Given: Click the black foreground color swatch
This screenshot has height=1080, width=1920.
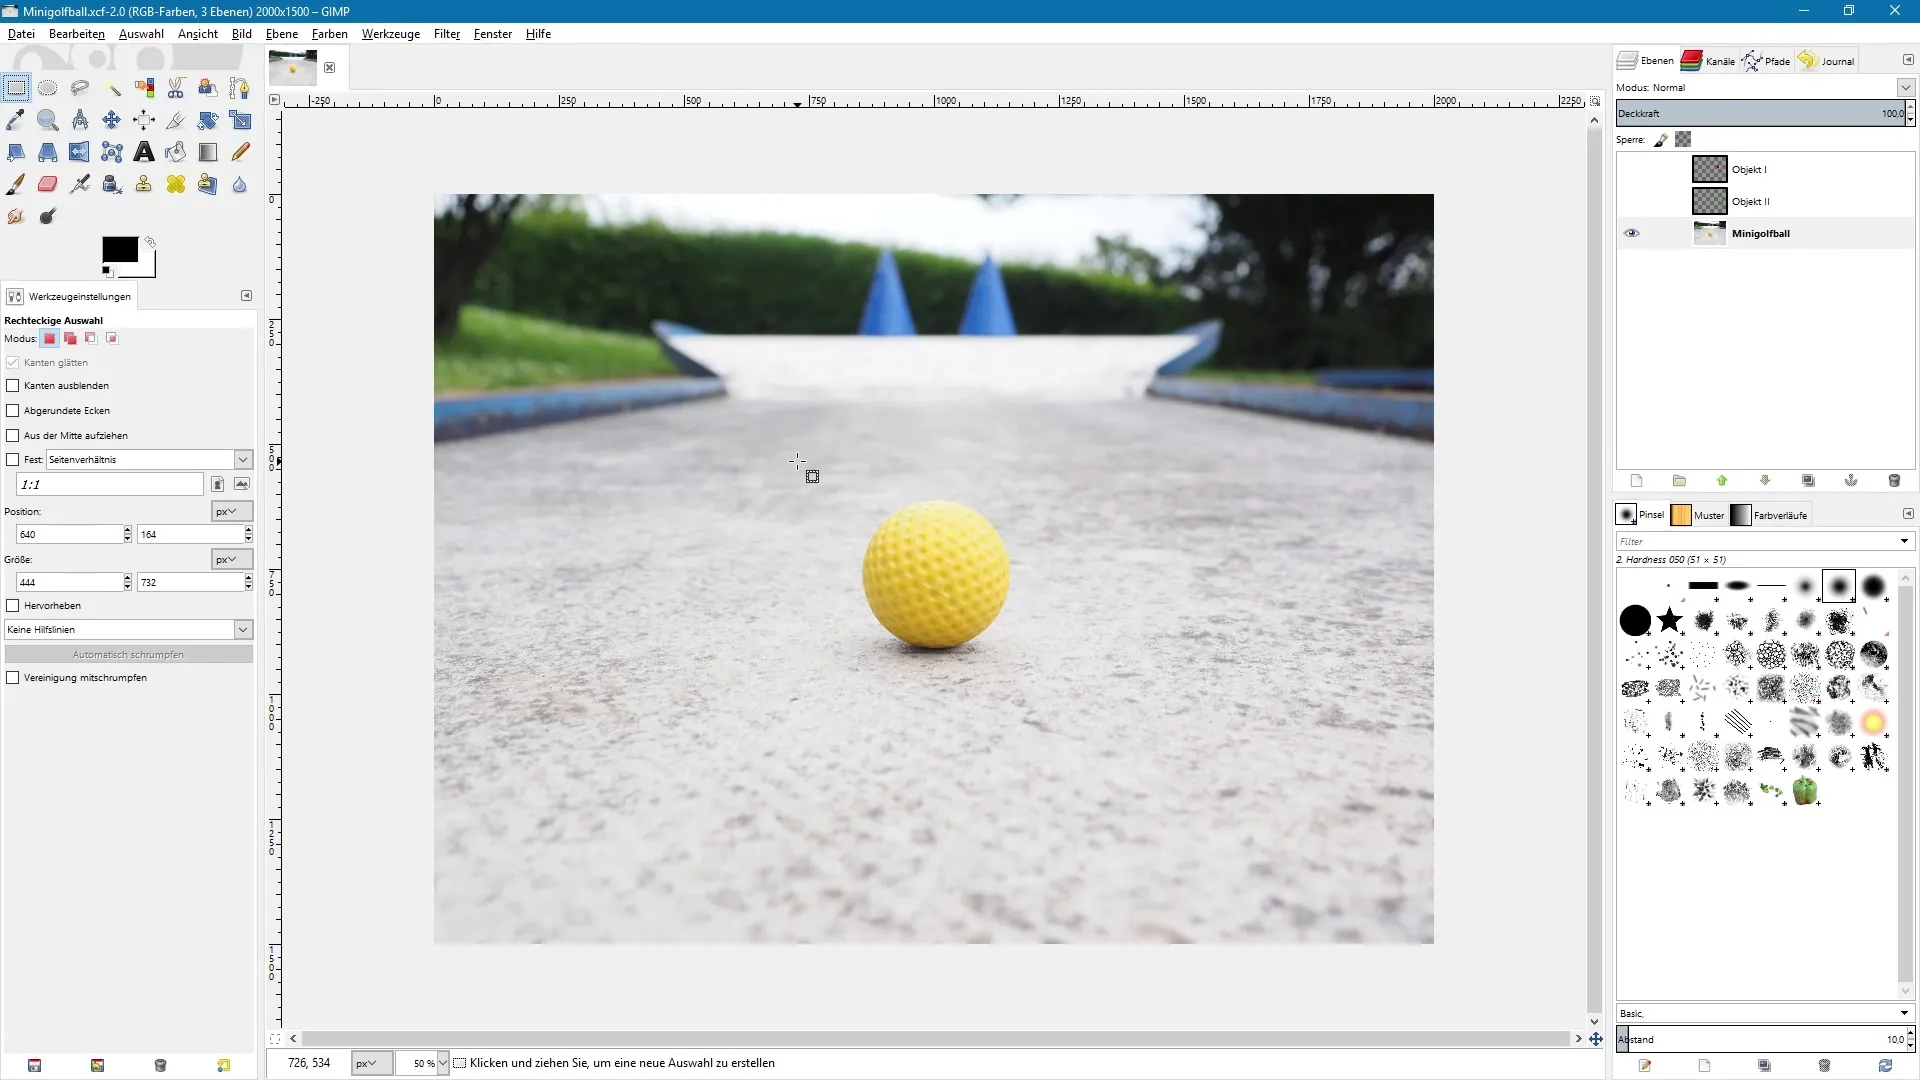Looking at the screenshot, I should point(119,250).
